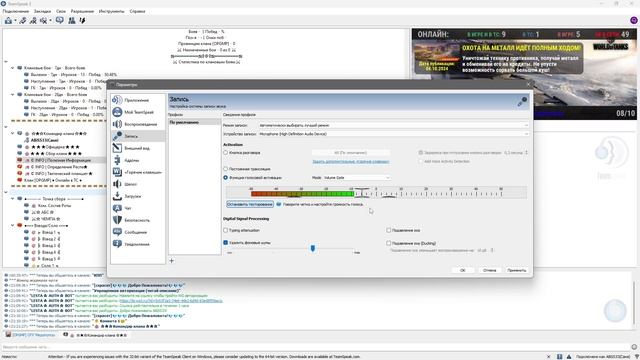Open the Разрешения menu

tap(82, 11)
